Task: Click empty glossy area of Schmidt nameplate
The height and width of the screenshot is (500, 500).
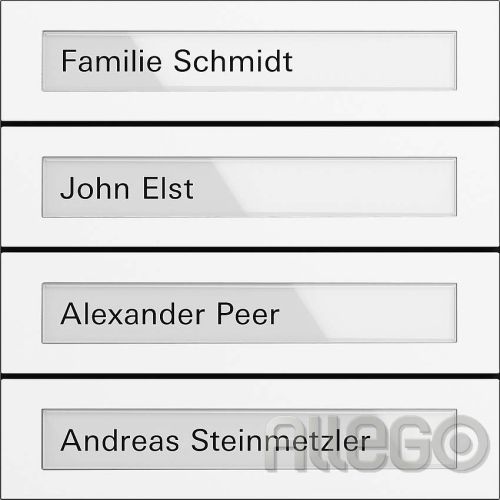Action: pyautogui.click(x=373, y=61)
